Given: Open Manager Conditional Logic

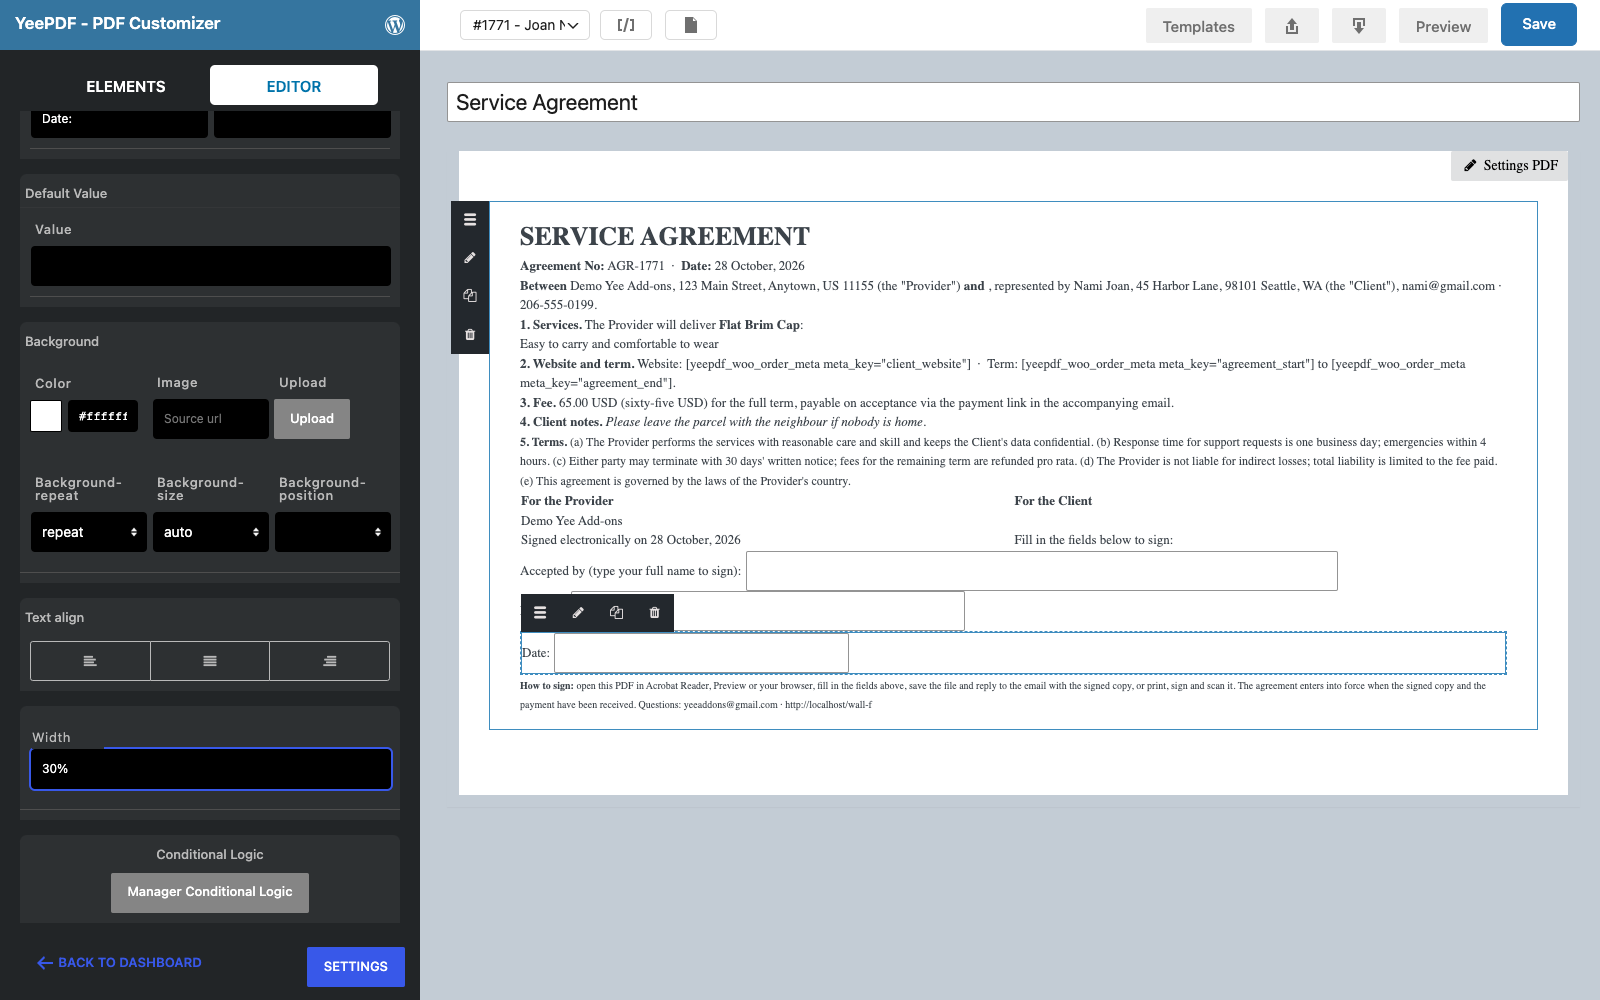Looking at the screenshot, I should pos(210,892).
